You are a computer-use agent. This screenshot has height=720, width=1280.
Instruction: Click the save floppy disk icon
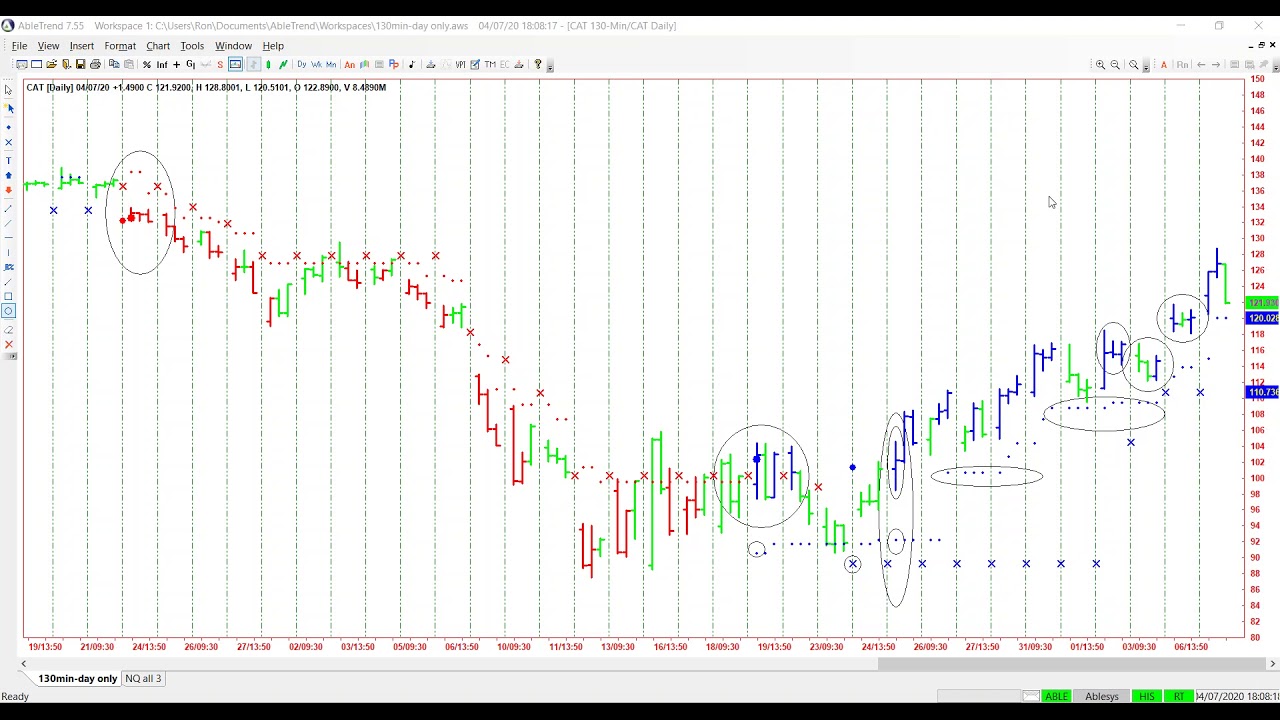[x=80, y=65]
